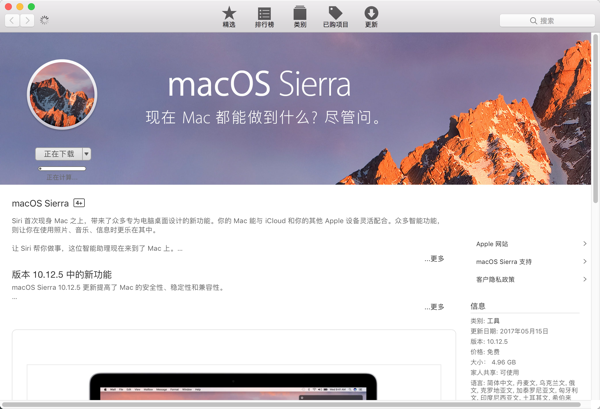Open the Featured (精选) star tab
This screenshot has width=600, height=409.
tap(229, 17)
